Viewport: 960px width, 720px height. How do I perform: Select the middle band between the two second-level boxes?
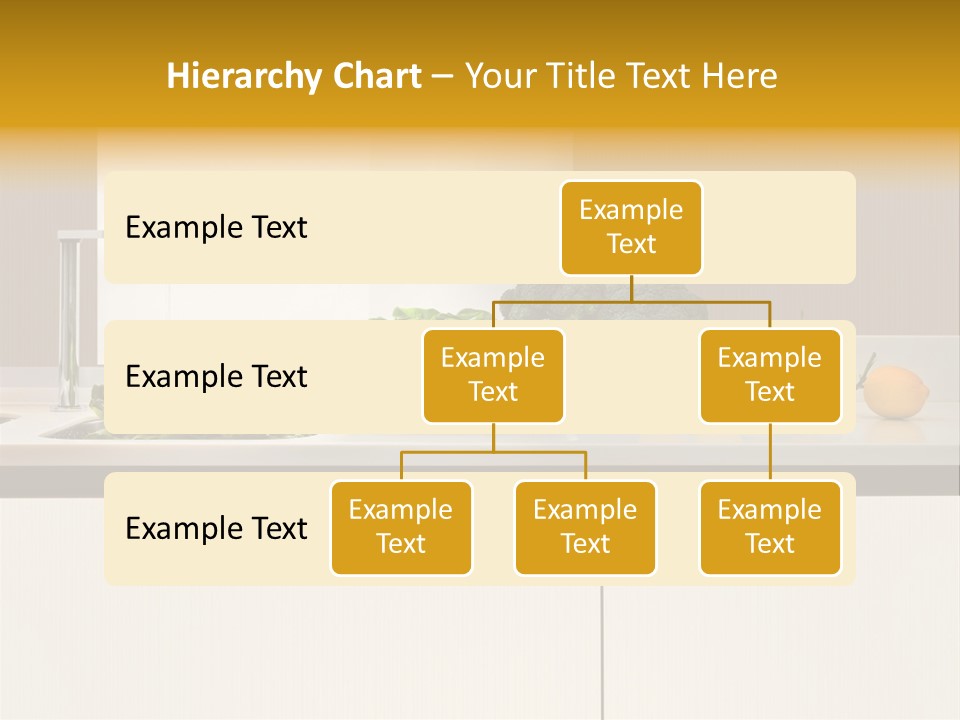tap(631, 377)
